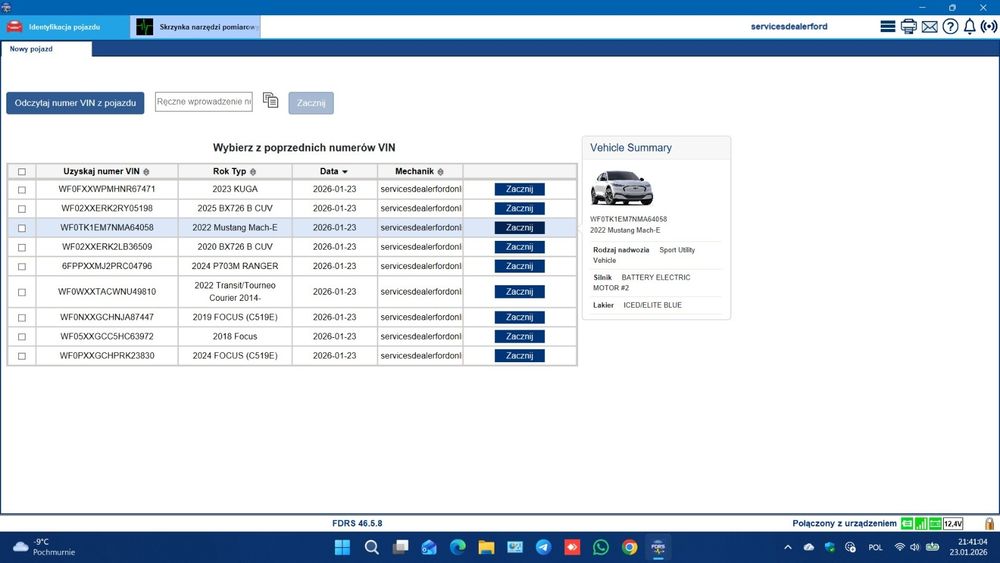
Task: Click Zacznij for 2022 Mustang Mach-E row
Action: (519, 228)
